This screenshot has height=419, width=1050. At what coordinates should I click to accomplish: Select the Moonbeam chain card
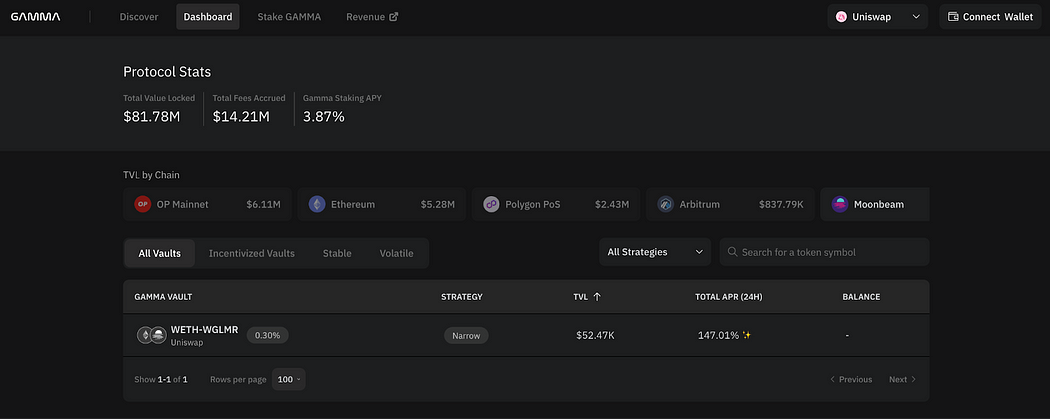[875, 204]
